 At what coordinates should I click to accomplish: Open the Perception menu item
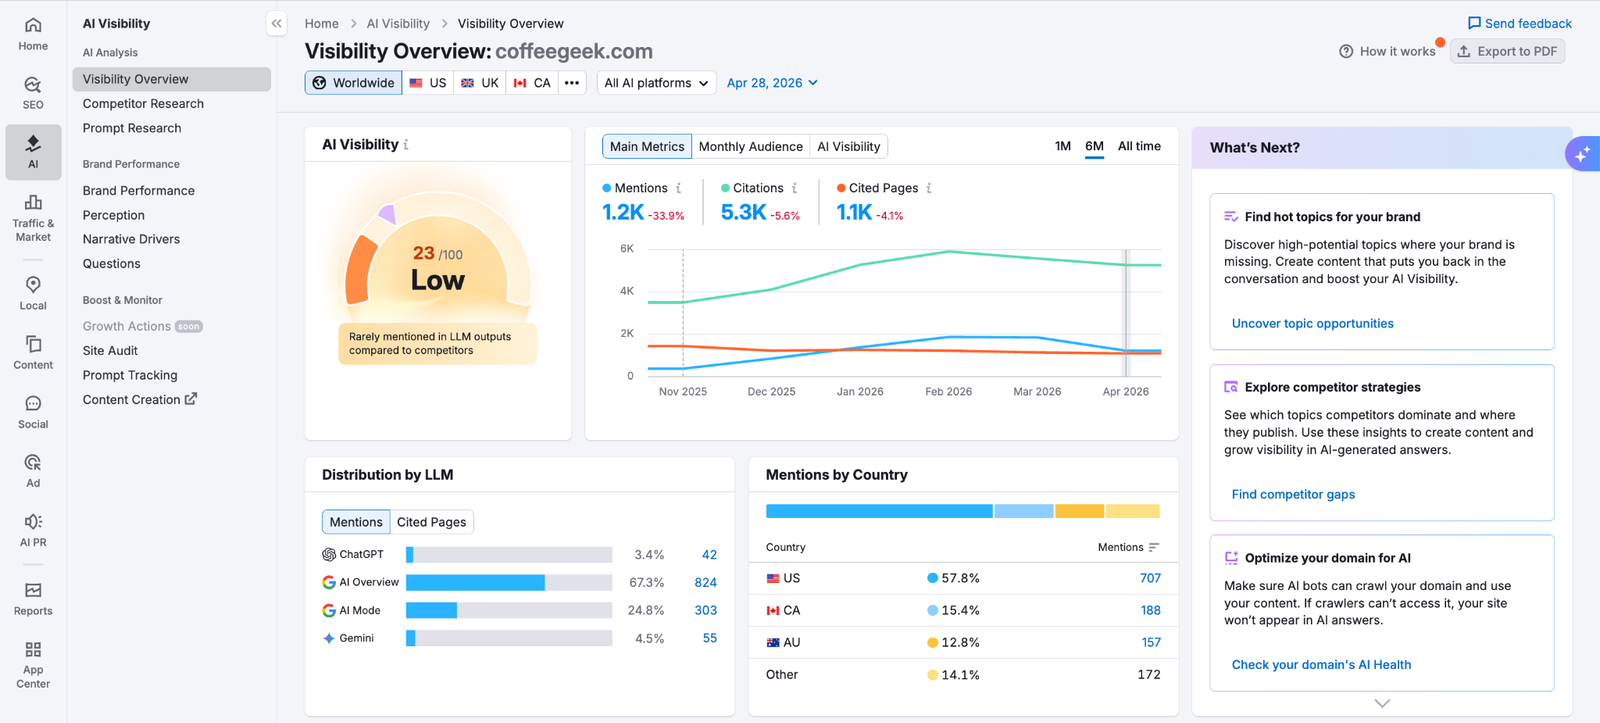[x=171, y=215]
